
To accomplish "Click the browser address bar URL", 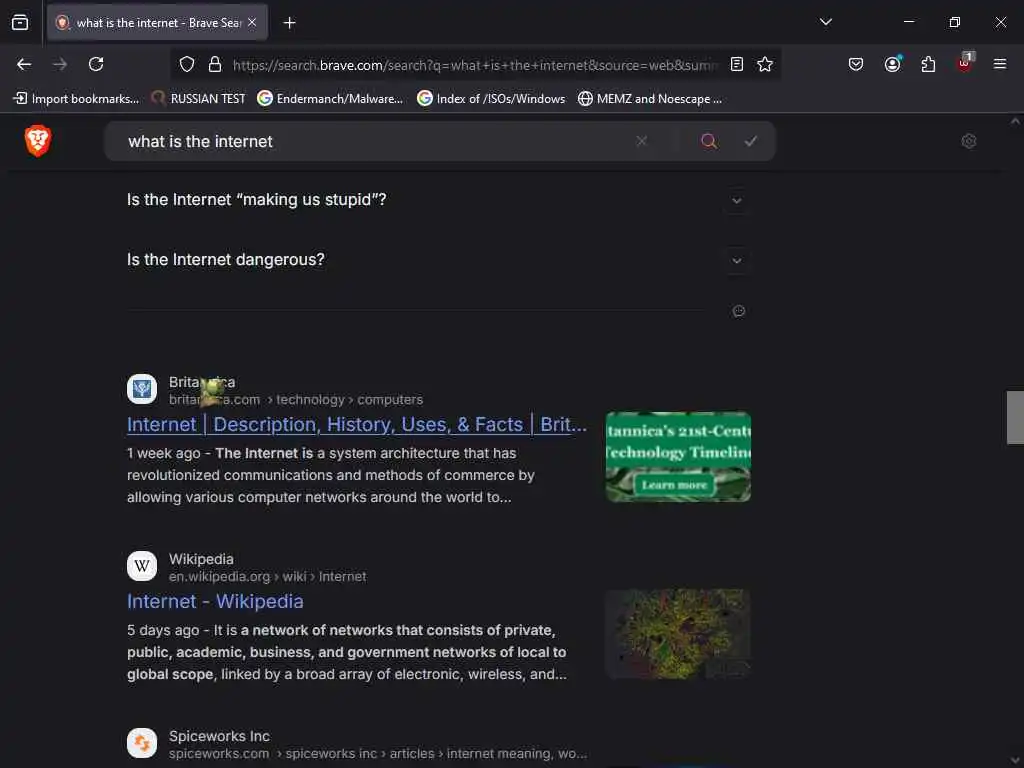I will click(x=475, y=65).
